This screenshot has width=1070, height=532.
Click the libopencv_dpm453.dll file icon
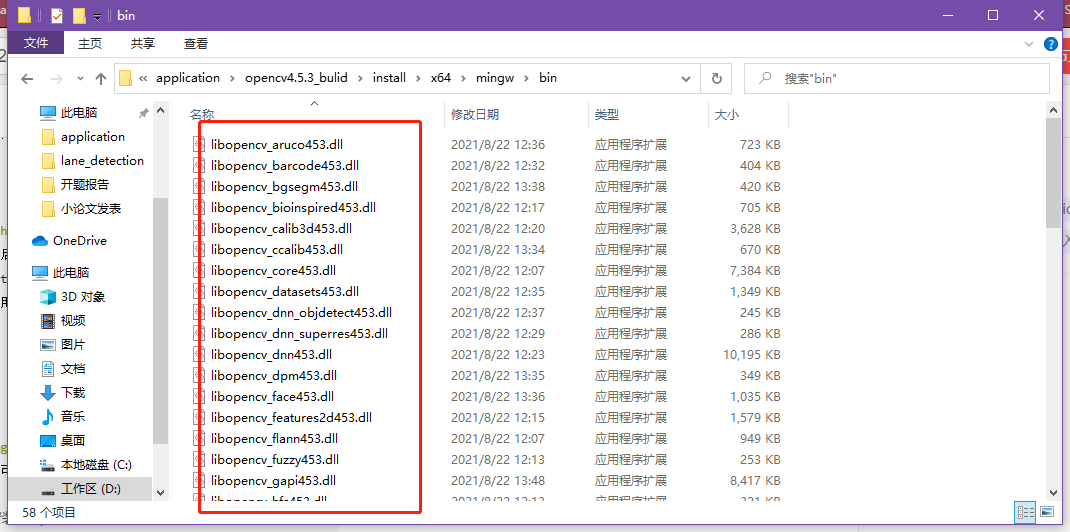[199, 375]
